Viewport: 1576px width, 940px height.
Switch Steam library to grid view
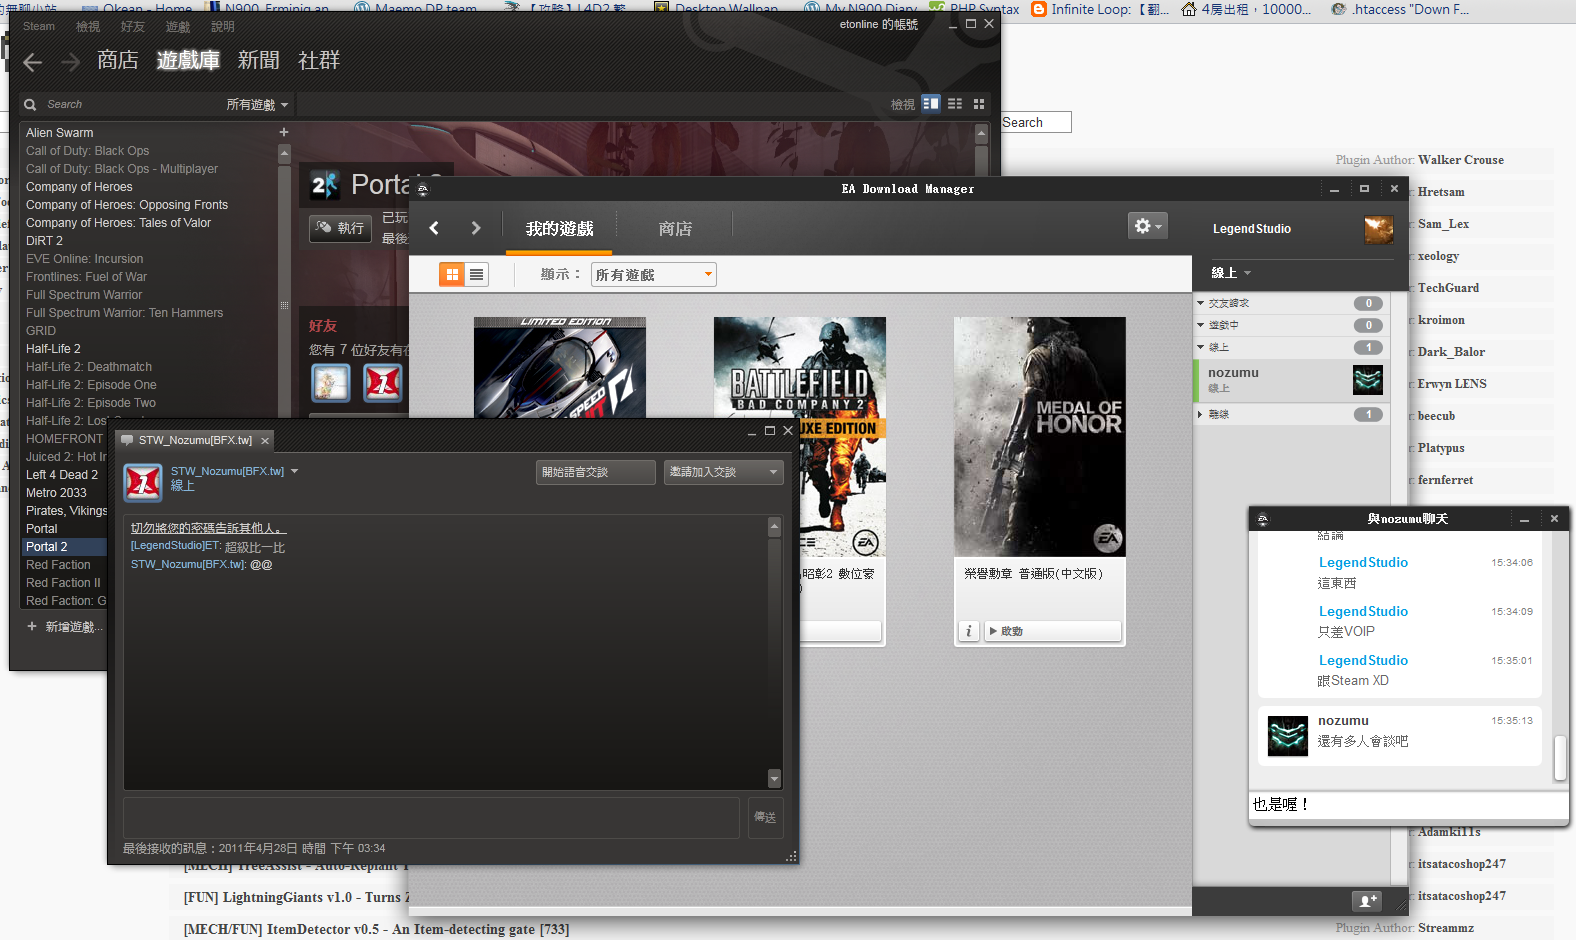(979, 104)
